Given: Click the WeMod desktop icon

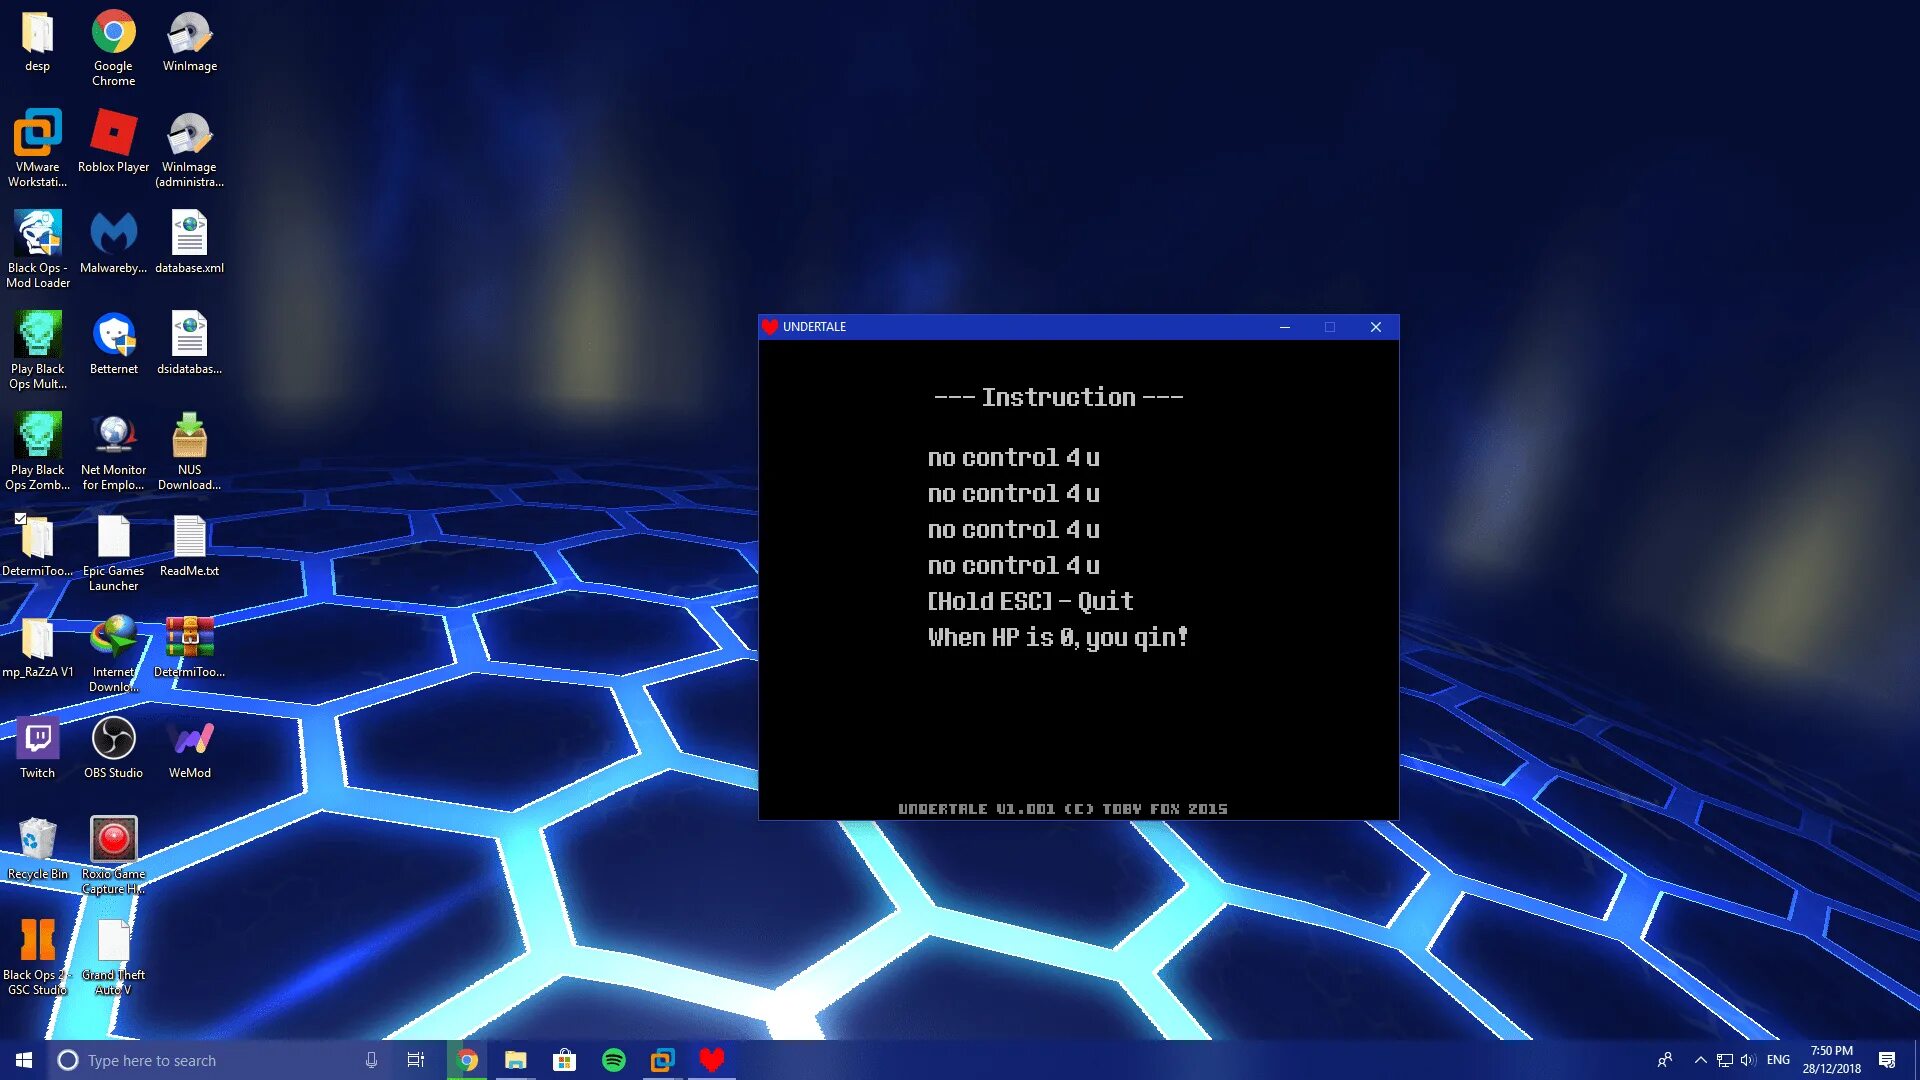Looking at the screenshot, I should pyautogui.click(x=189, y=741).
